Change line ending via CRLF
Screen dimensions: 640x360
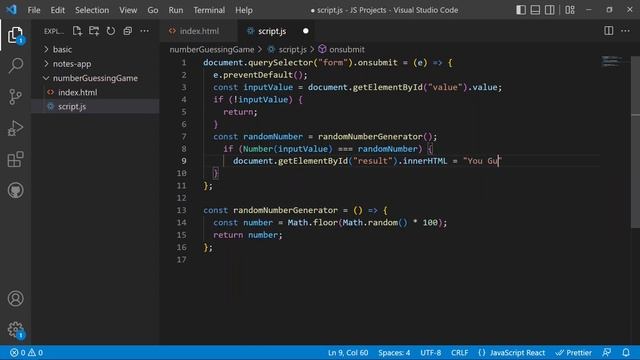pos(460,353)
